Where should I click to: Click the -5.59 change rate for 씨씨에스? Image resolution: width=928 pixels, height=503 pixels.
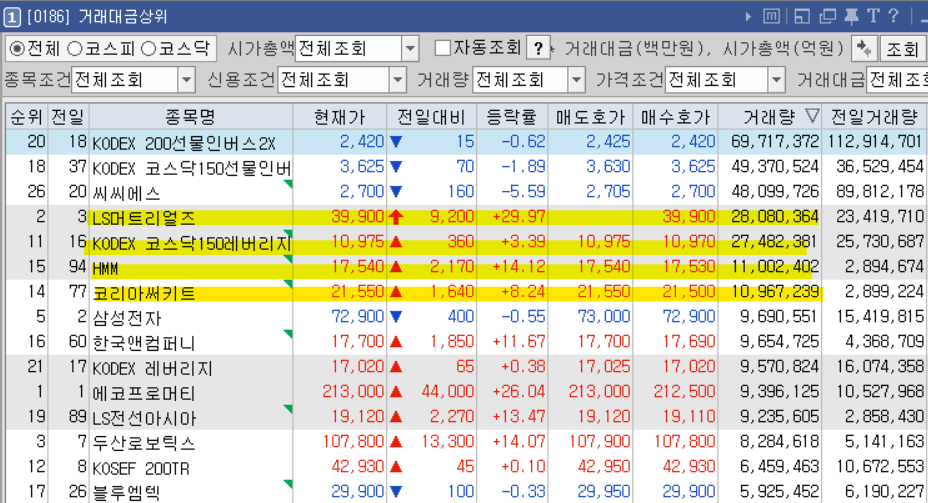[523, 192]
